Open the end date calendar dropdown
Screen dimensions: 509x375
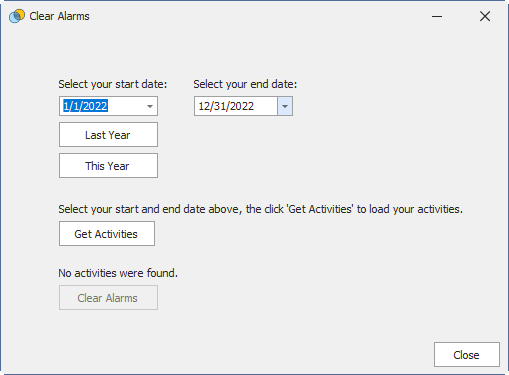coord(285,106)
